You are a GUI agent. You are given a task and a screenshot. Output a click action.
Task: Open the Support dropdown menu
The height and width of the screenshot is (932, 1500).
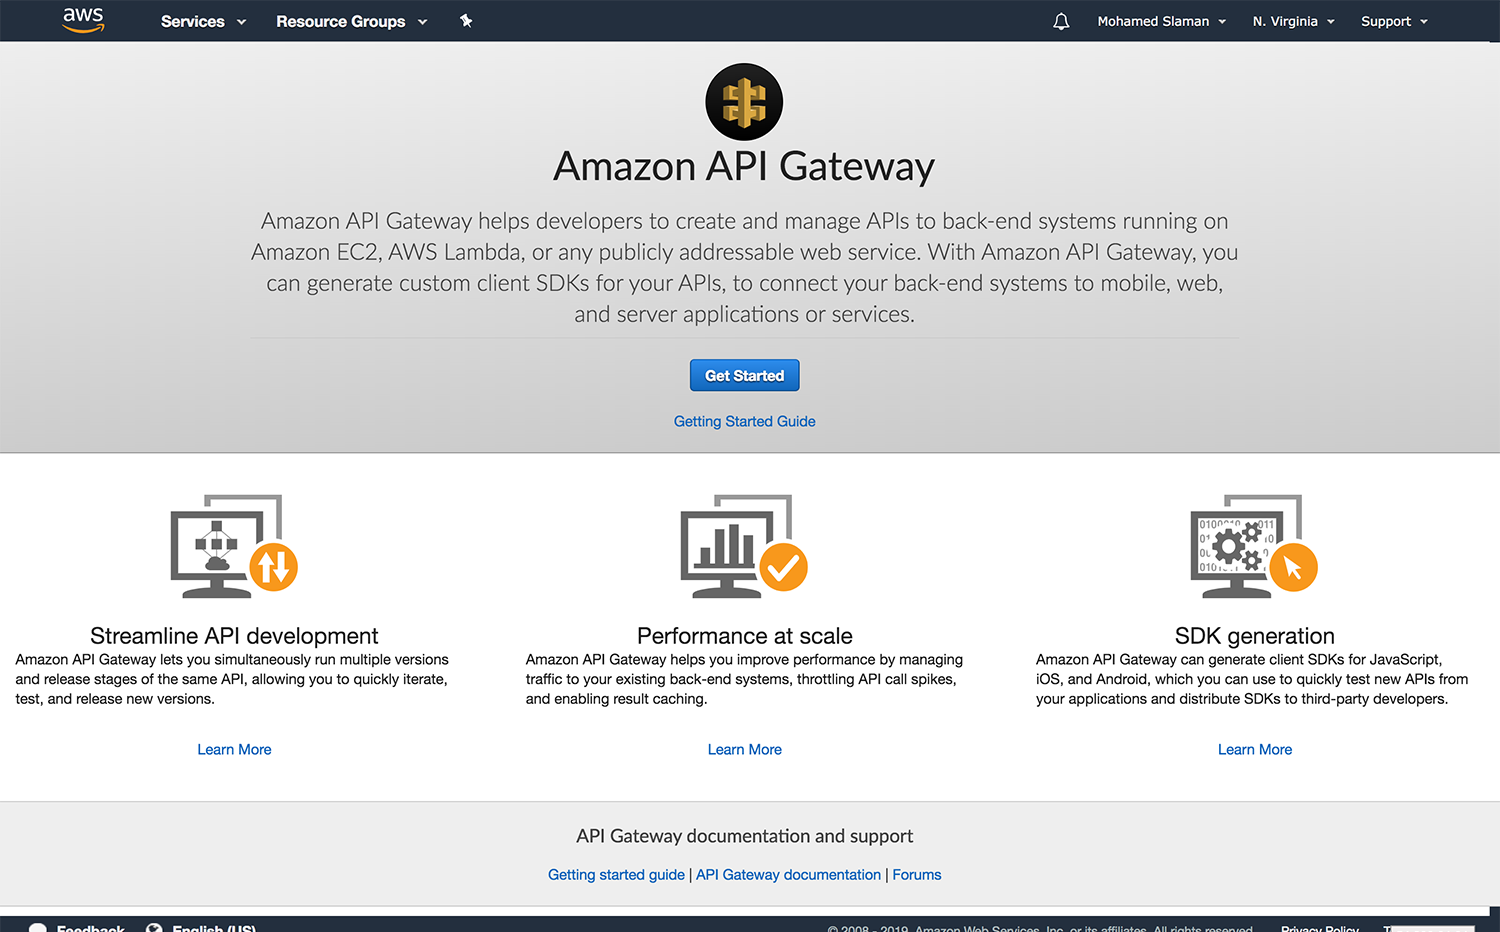pos(1394,21)
